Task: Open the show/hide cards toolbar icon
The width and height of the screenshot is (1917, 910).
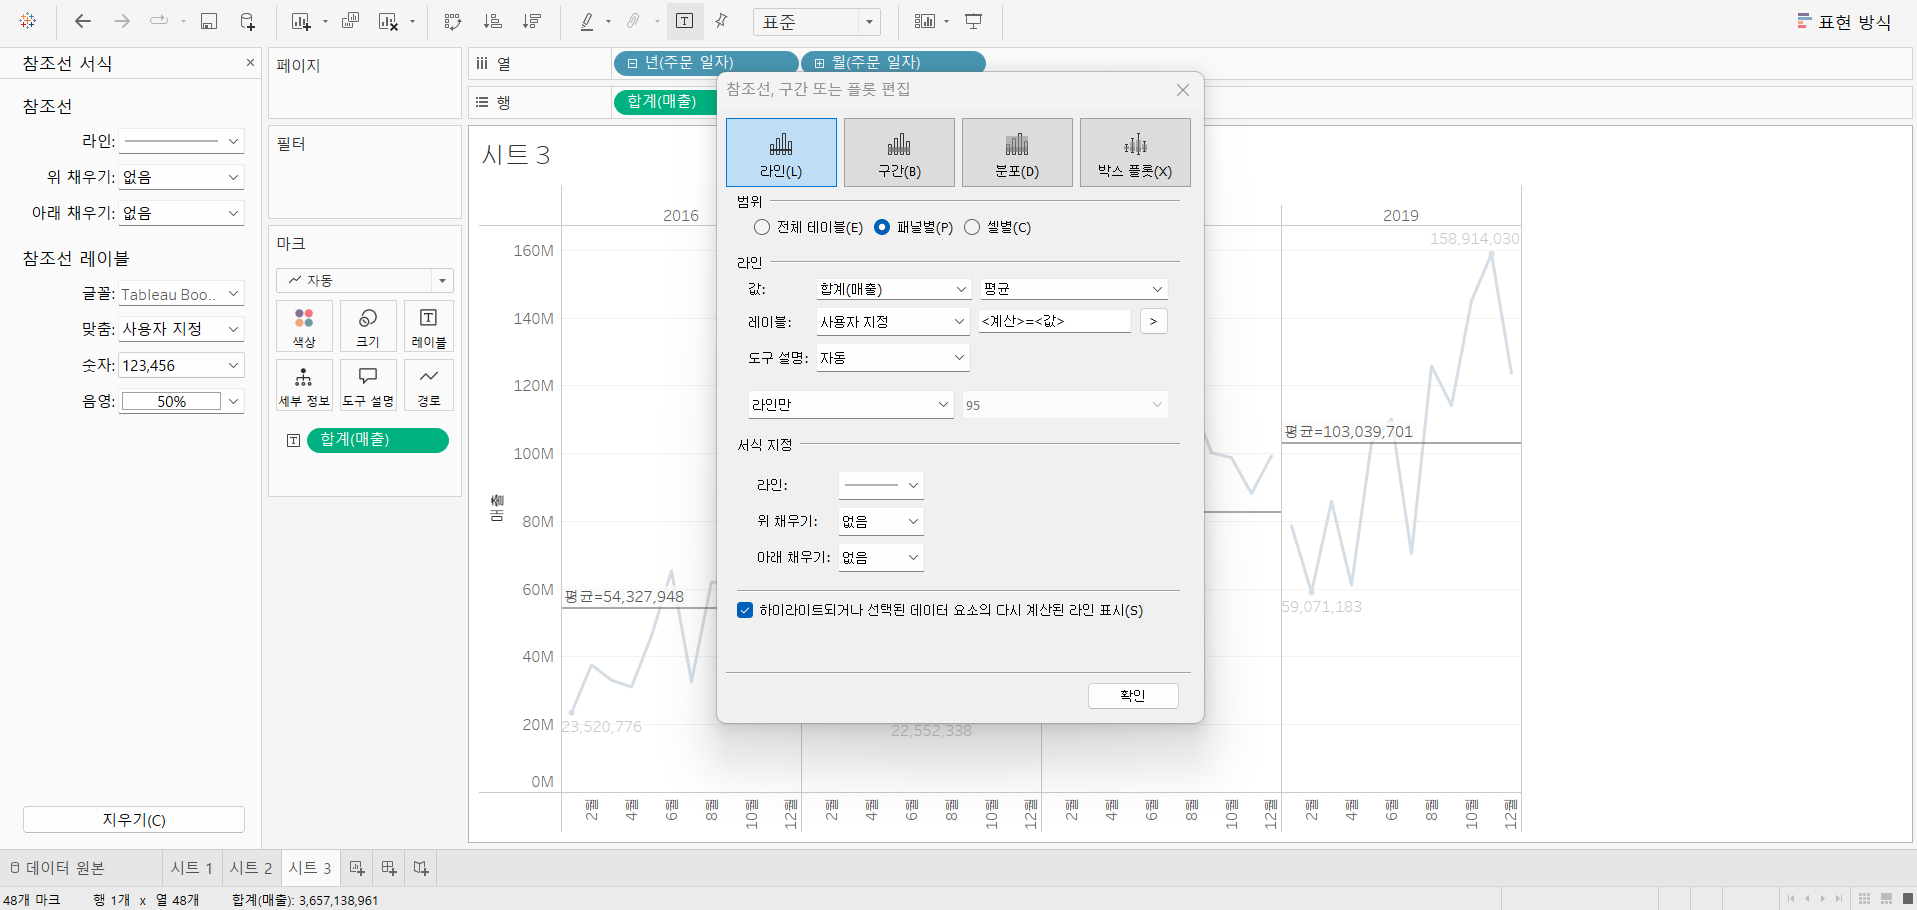Action: click(x=924, y=21)
